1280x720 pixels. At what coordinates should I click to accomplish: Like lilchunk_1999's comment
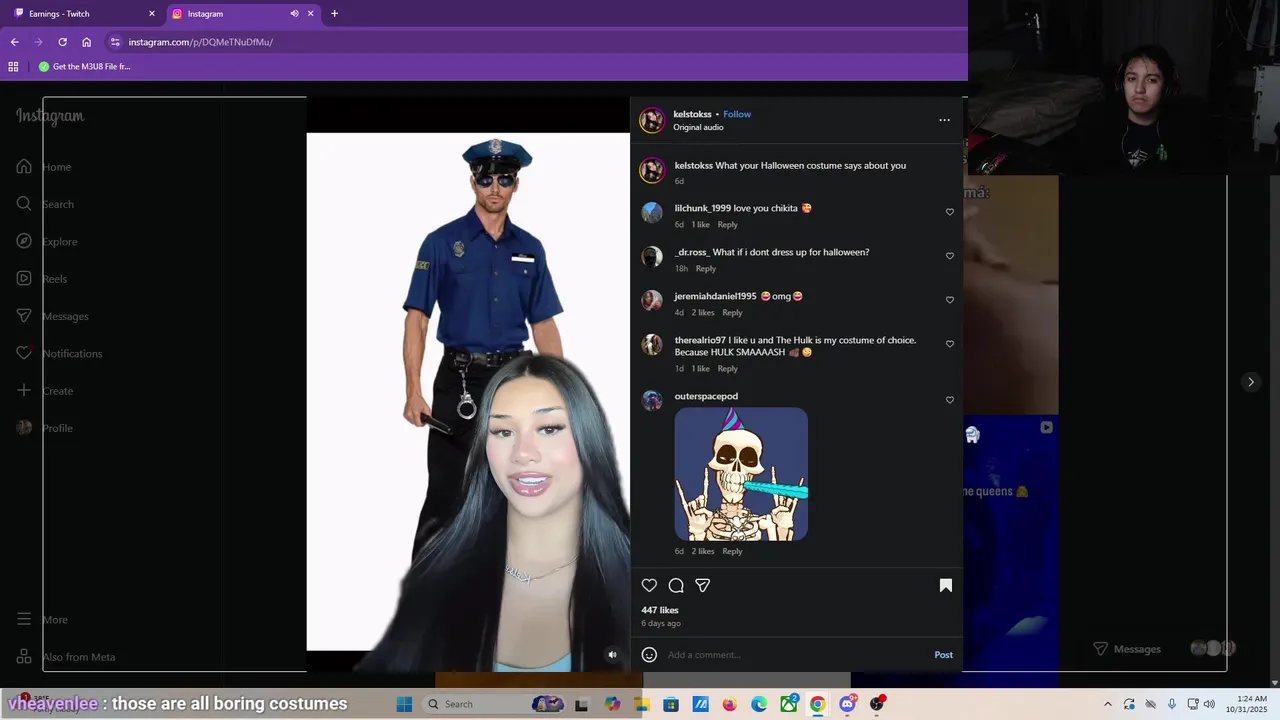click(x=950, y=212)
